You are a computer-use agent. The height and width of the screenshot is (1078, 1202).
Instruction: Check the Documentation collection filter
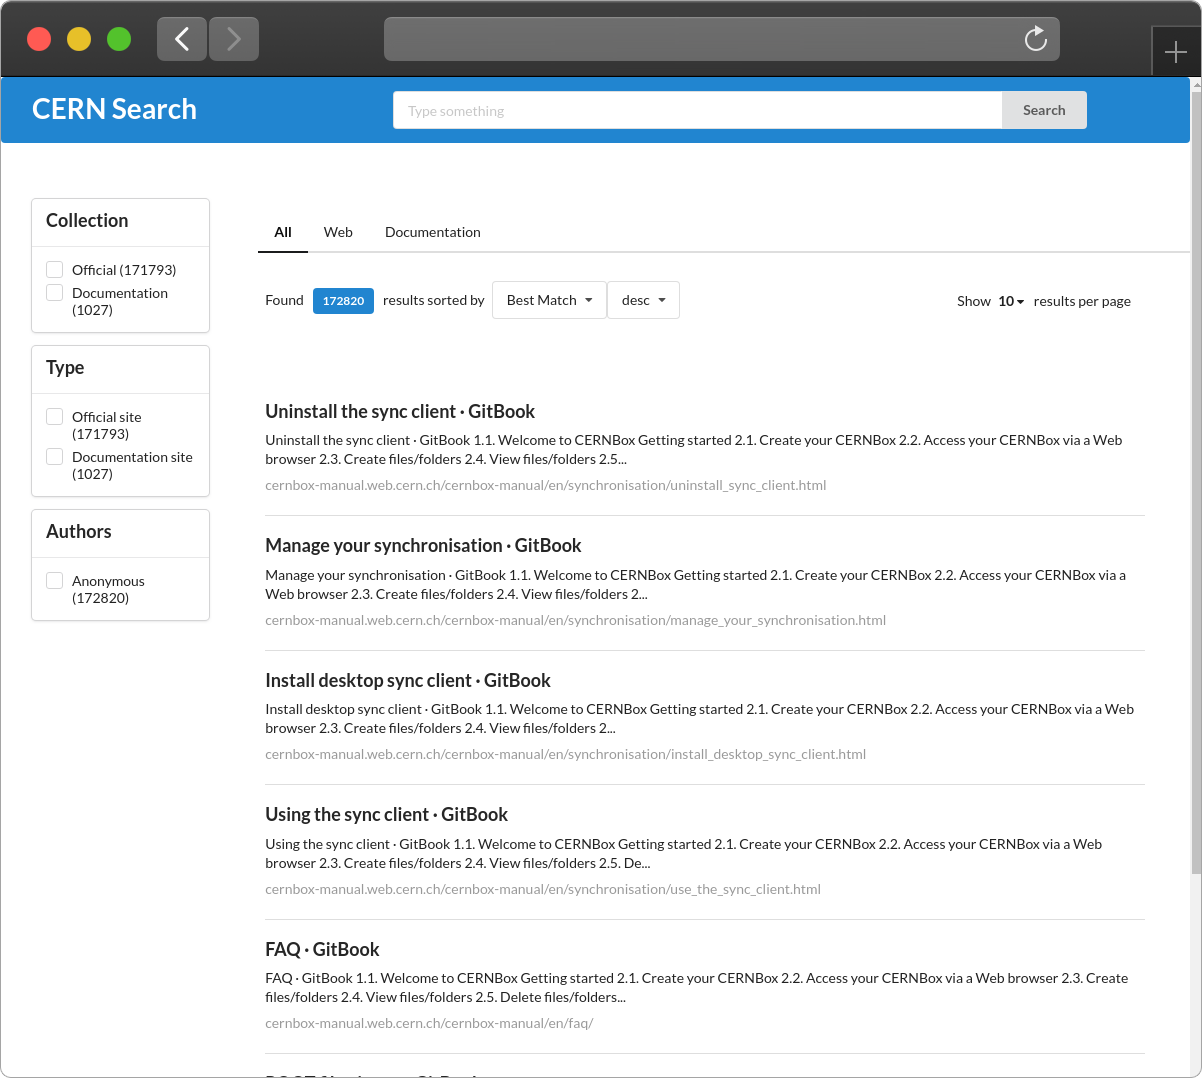(55, 292)
